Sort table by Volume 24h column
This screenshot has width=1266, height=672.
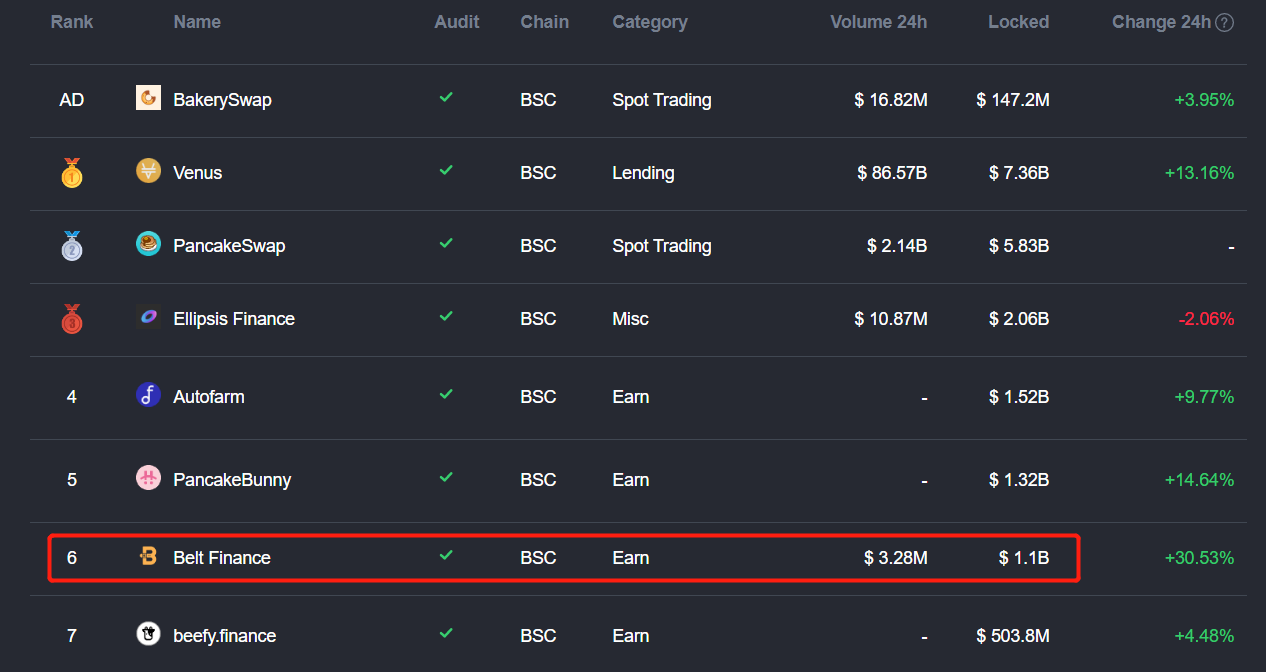pyautogui.click(x=878, y=22)
